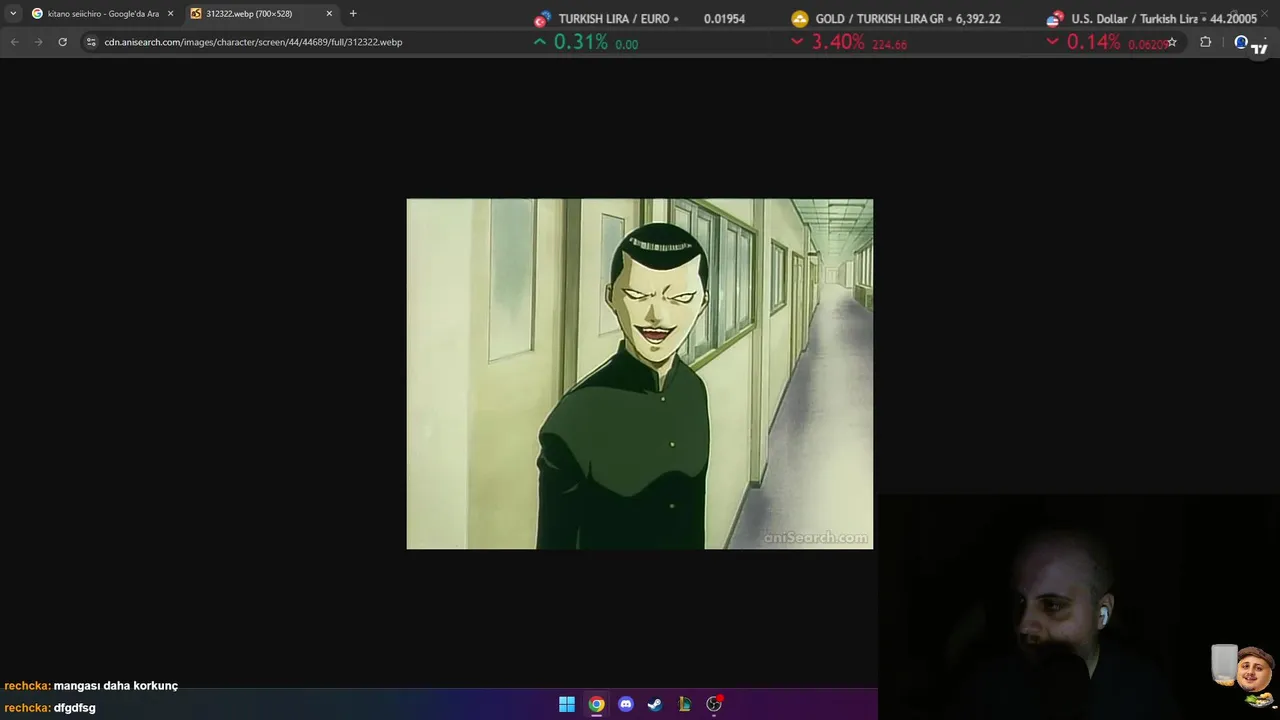
Task: Go back to the previous page
Action: click(x=14, y=42)
